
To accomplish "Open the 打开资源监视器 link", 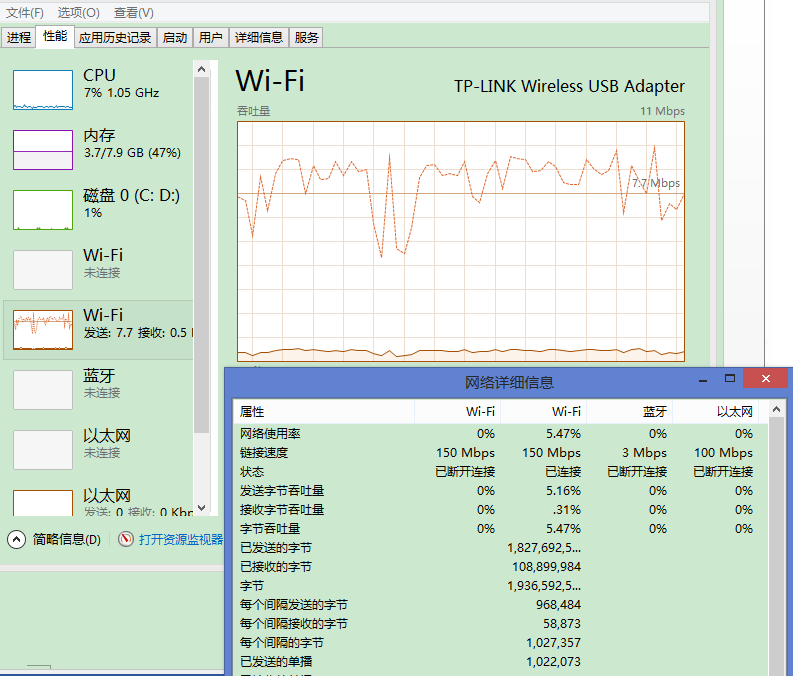I will [x=181, y=539].
